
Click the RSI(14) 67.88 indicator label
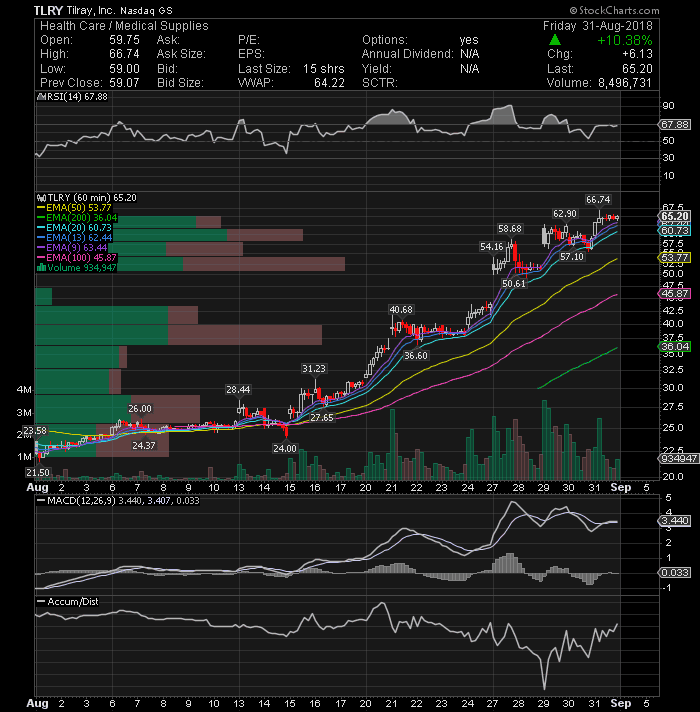click(x=77, y=97)
